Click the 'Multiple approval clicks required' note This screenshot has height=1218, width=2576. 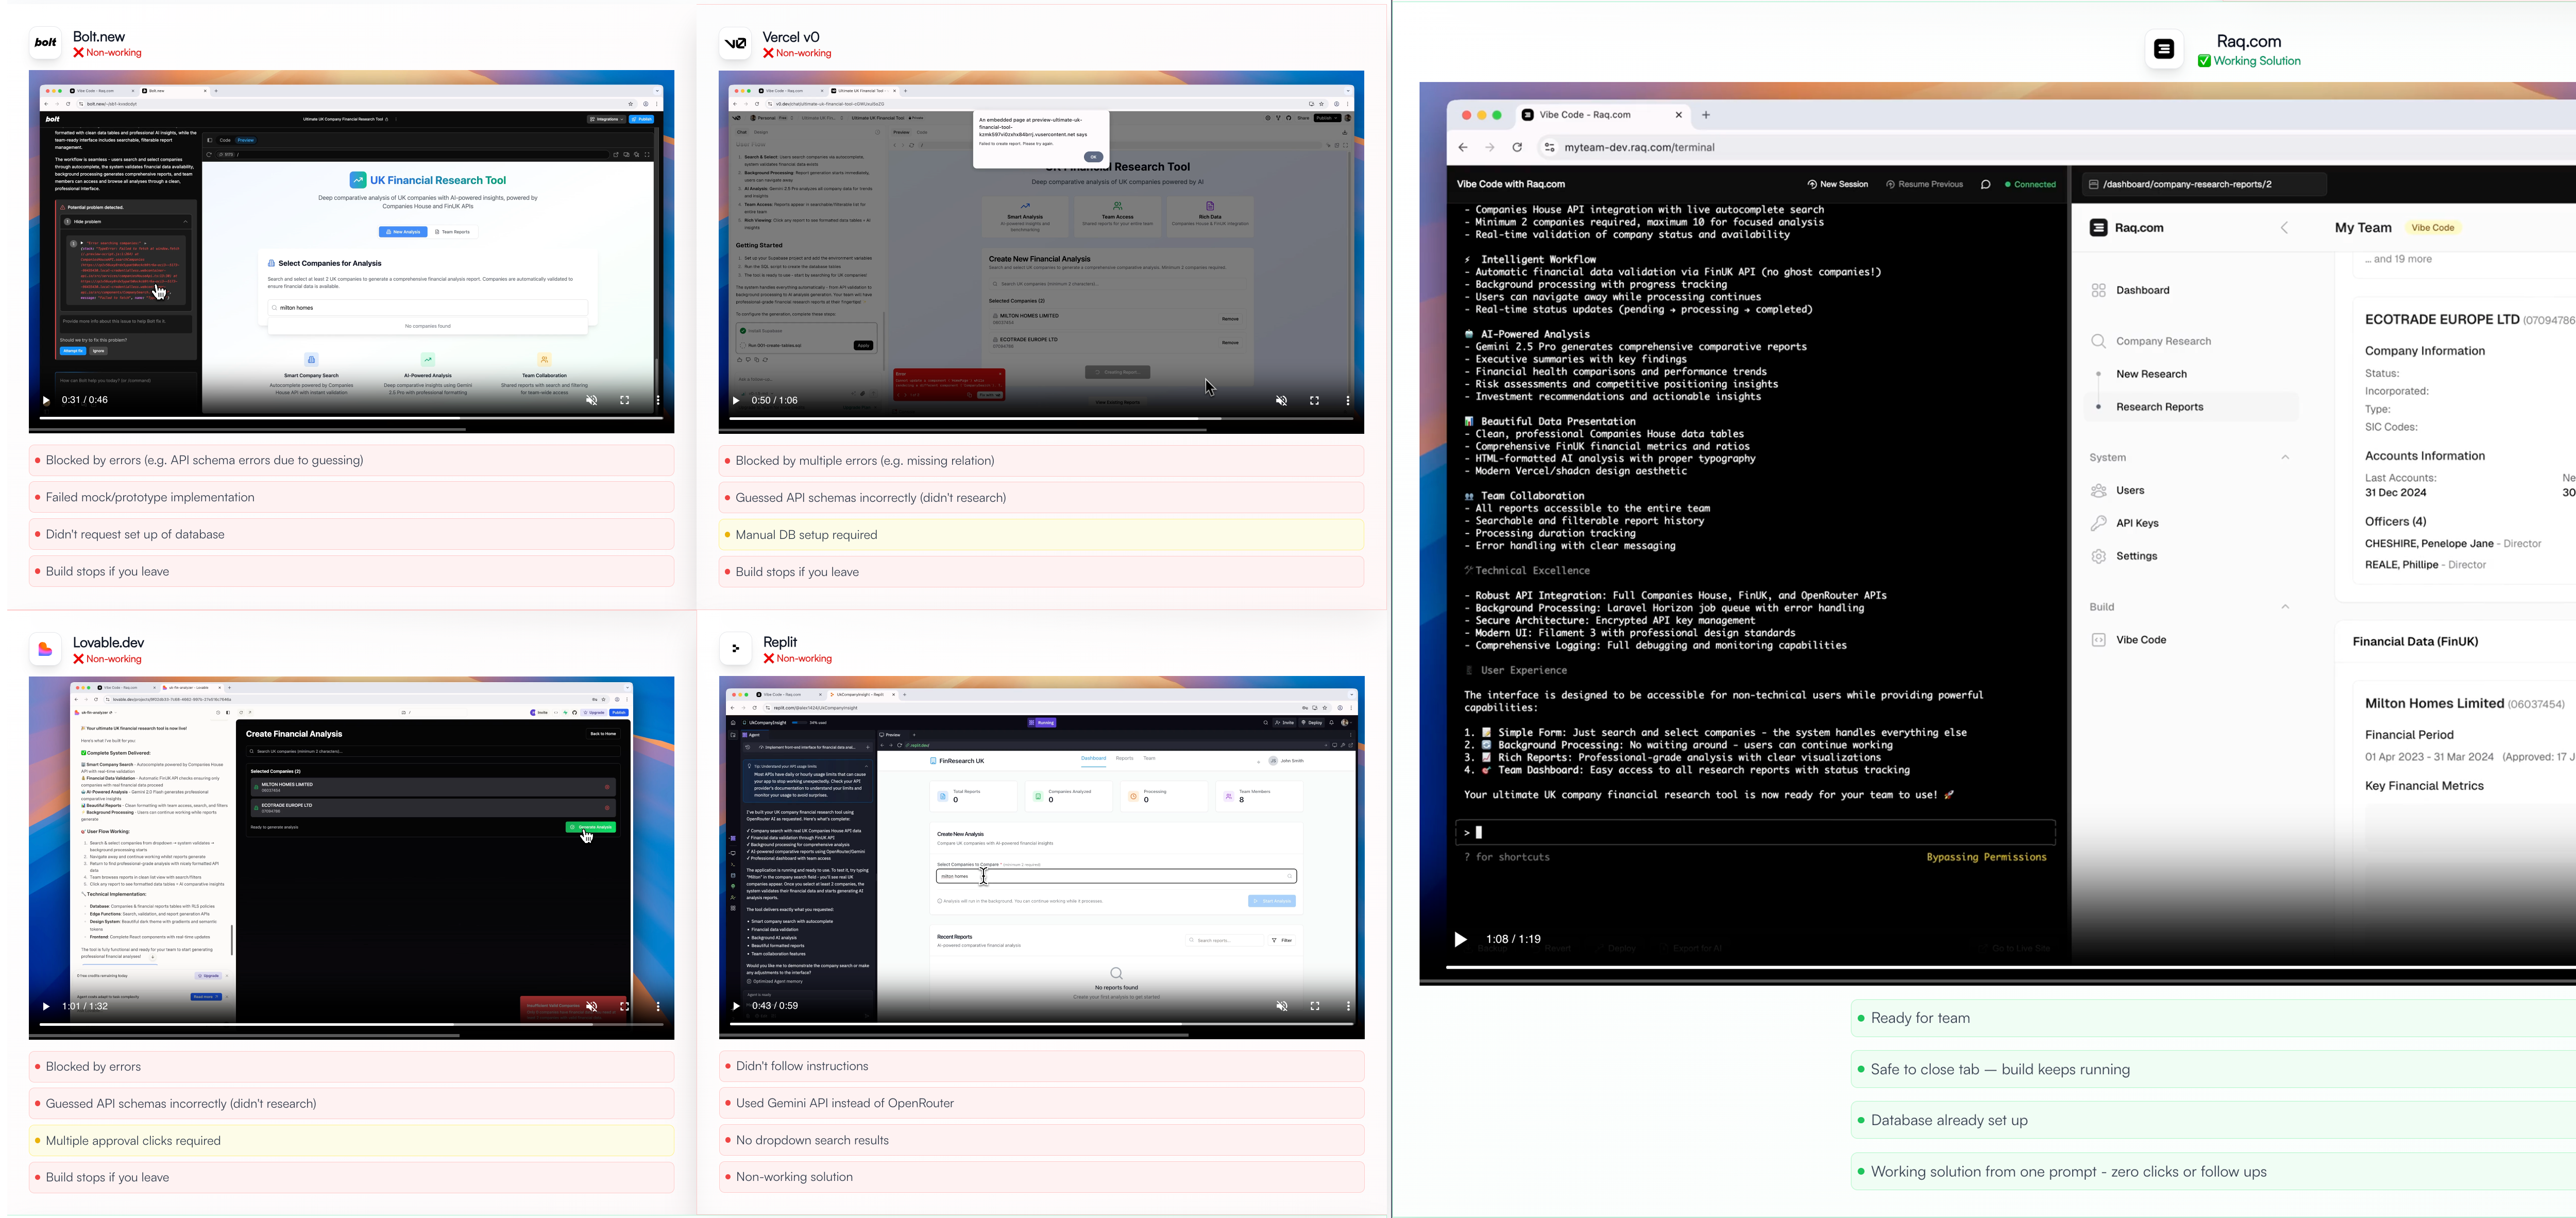351,1141
